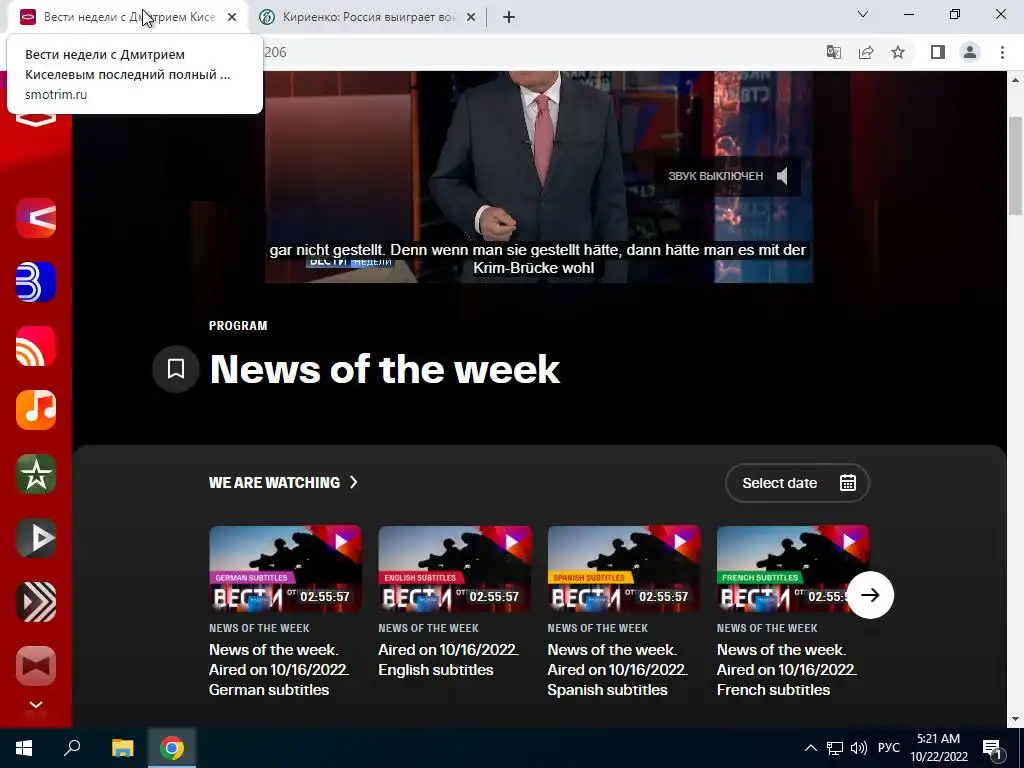Open the Windows Start menu
The height and width of the screenshot is (768, 1024).
(x=24, y=748)
